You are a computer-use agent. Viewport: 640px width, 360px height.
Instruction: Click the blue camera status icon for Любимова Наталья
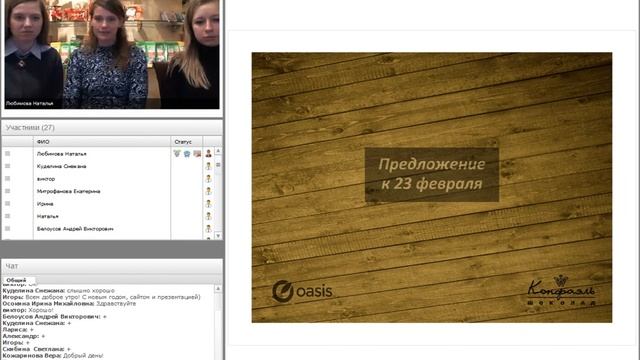coord(187,153)
